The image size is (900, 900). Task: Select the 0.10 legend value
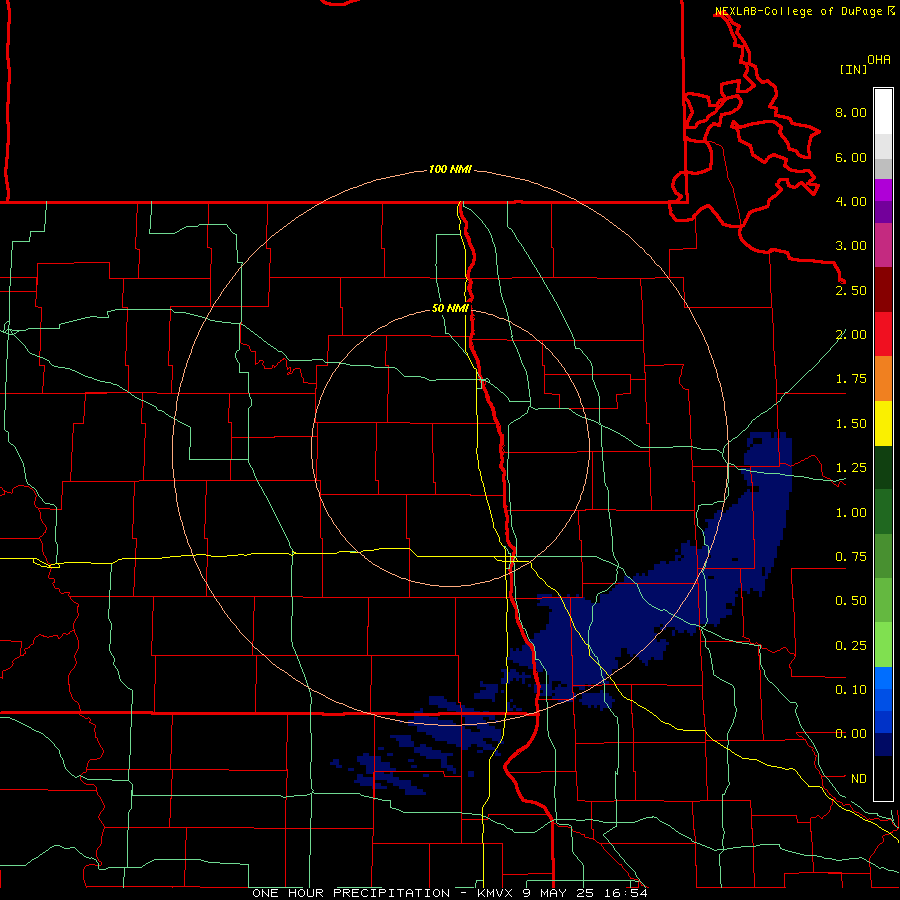coord(851,690)
